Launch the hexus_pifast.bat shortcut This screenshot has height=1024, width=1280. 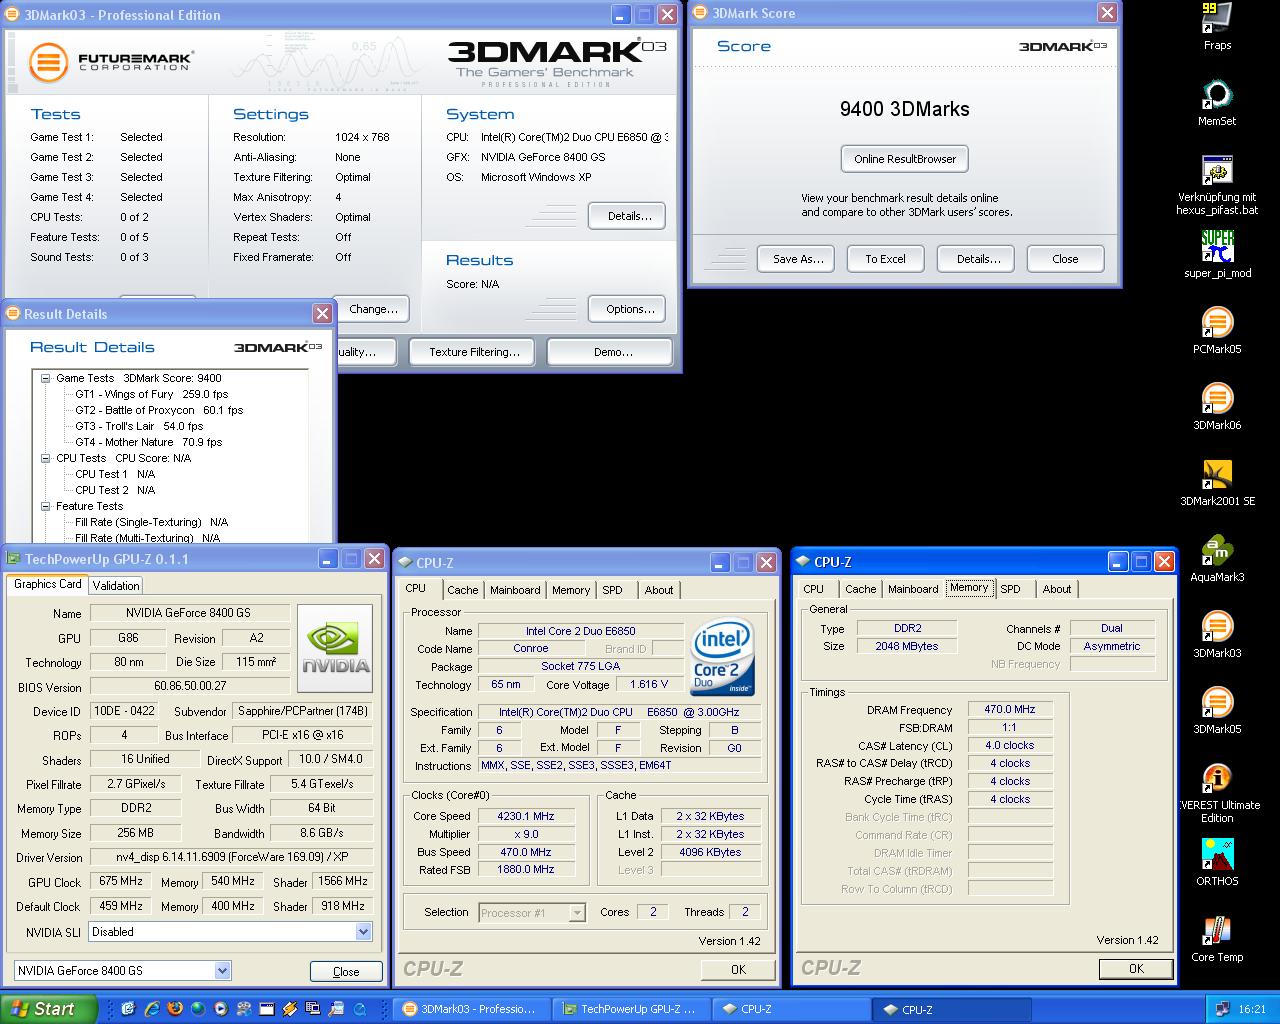[1217, 186]
